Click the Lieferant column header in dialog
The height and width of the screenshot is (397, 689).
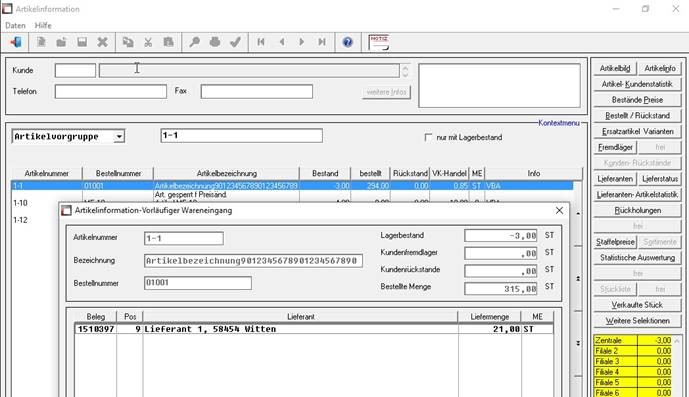click(301, 317)
